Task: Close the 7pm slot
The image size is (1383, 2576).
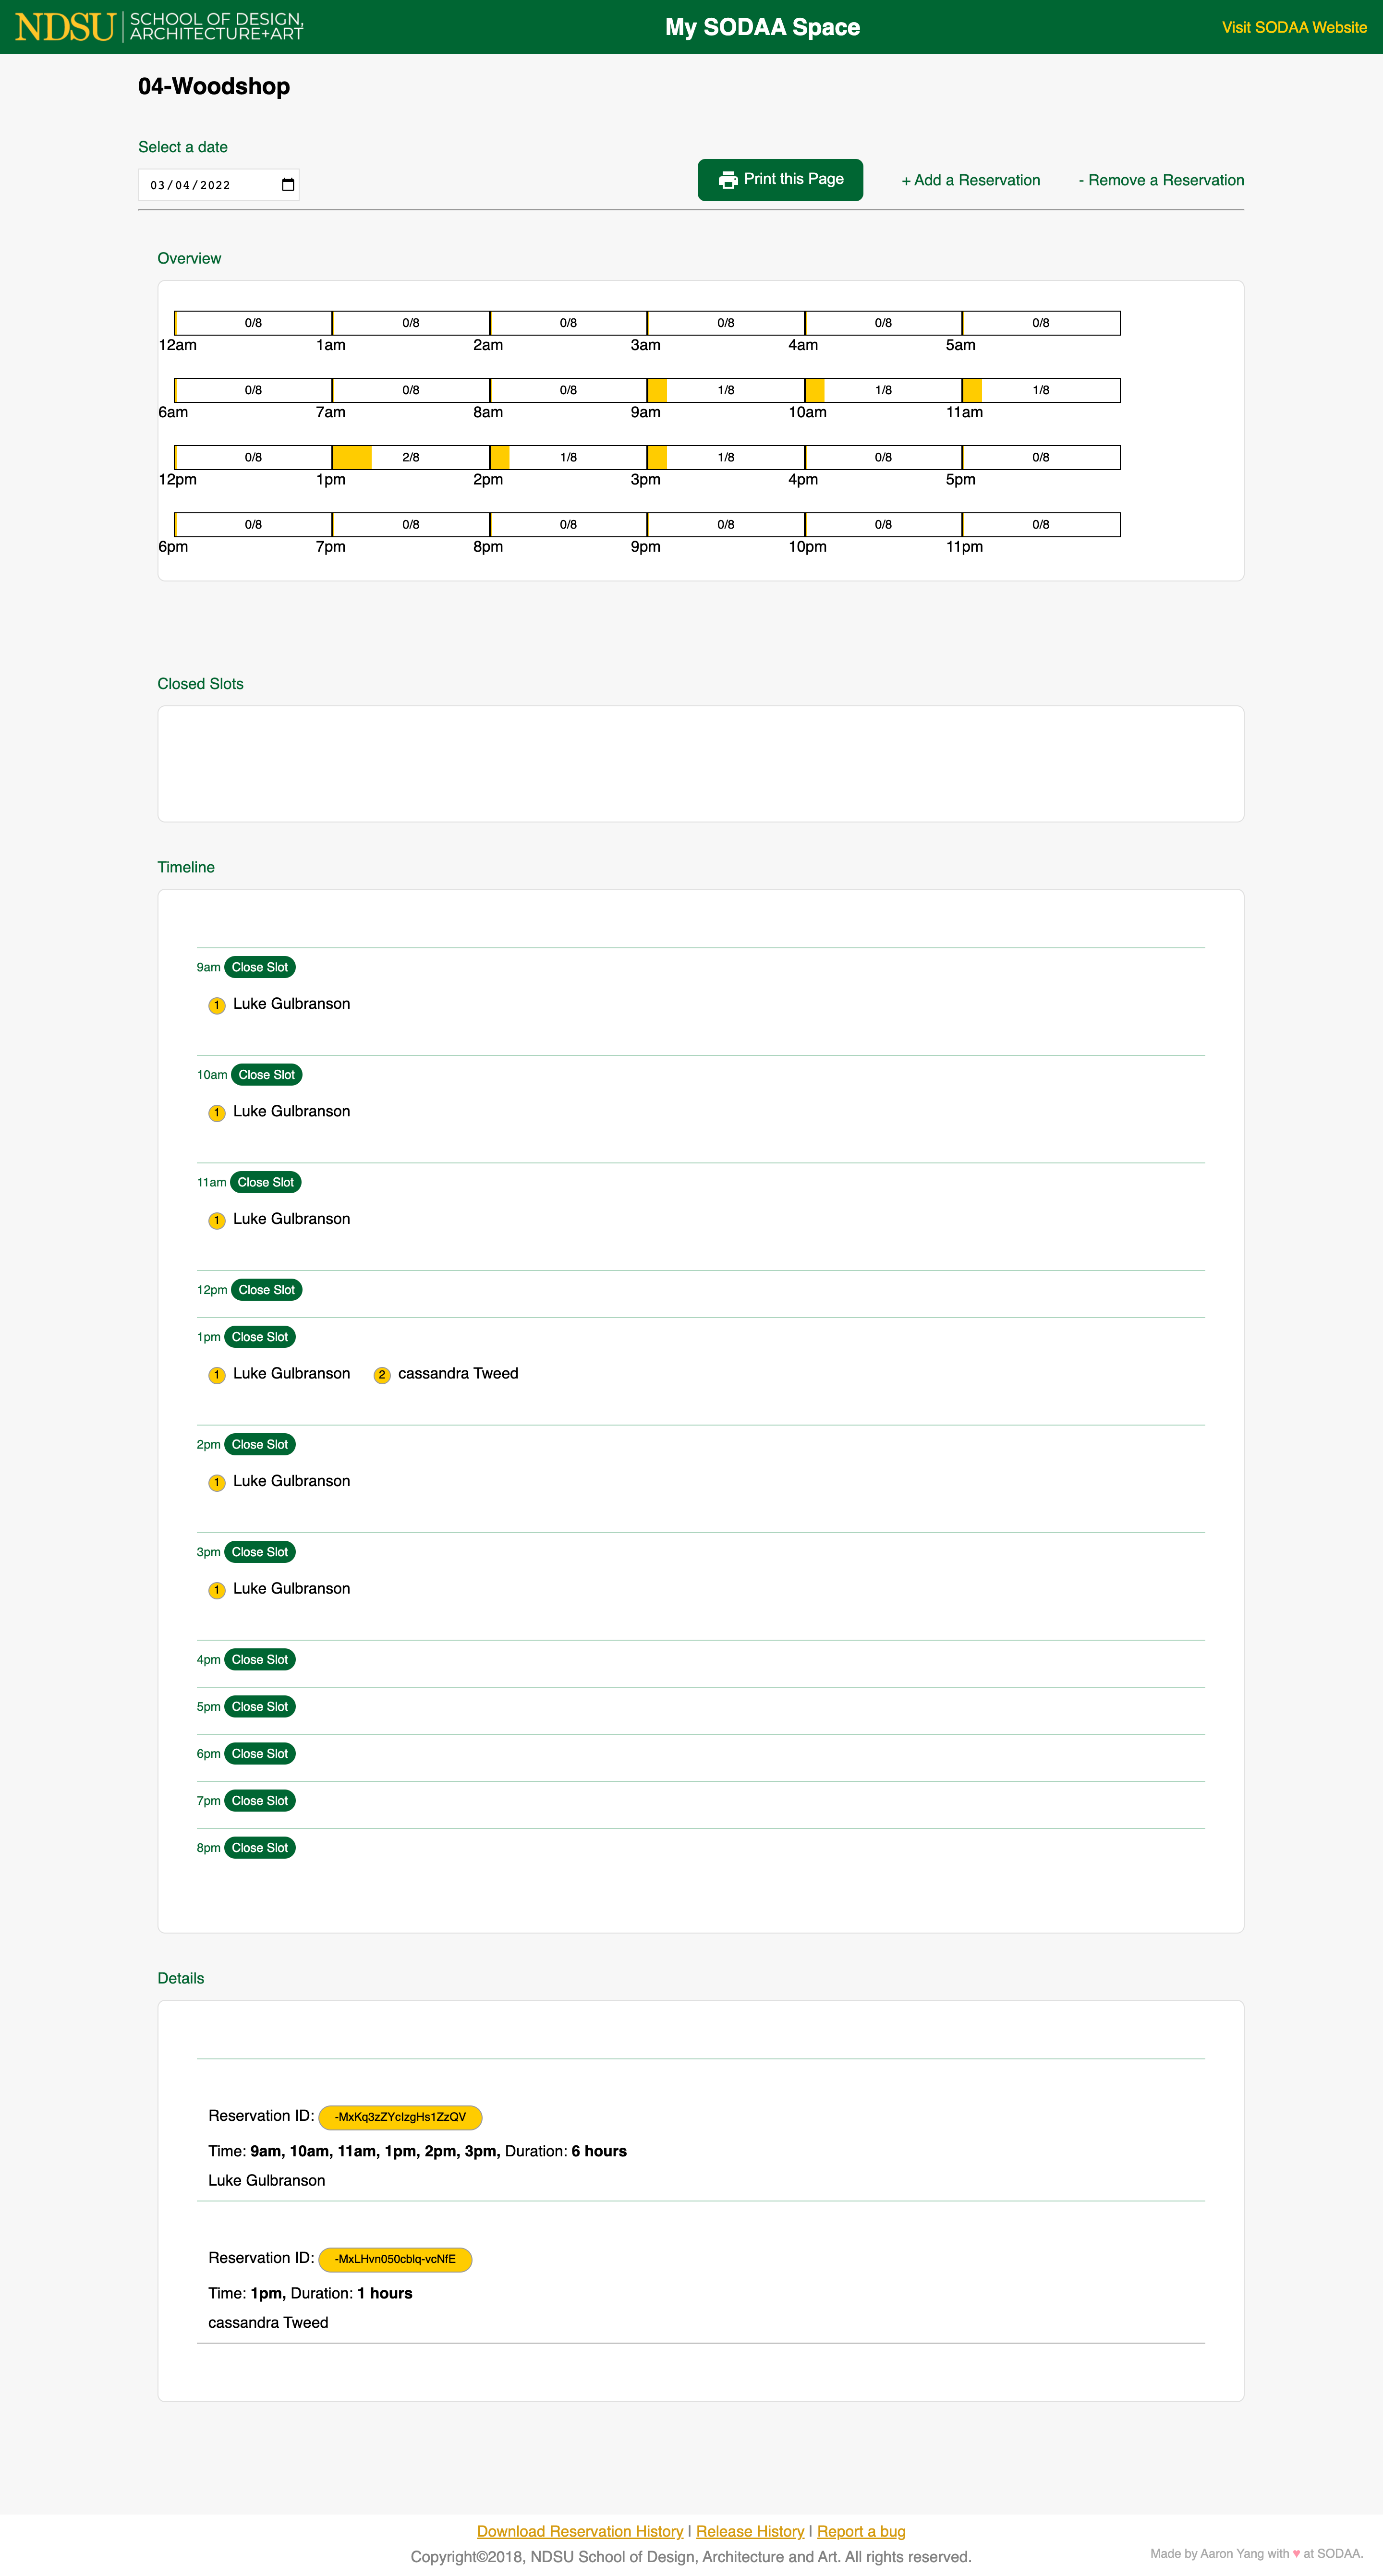Action: click(x=260, y=1800)
